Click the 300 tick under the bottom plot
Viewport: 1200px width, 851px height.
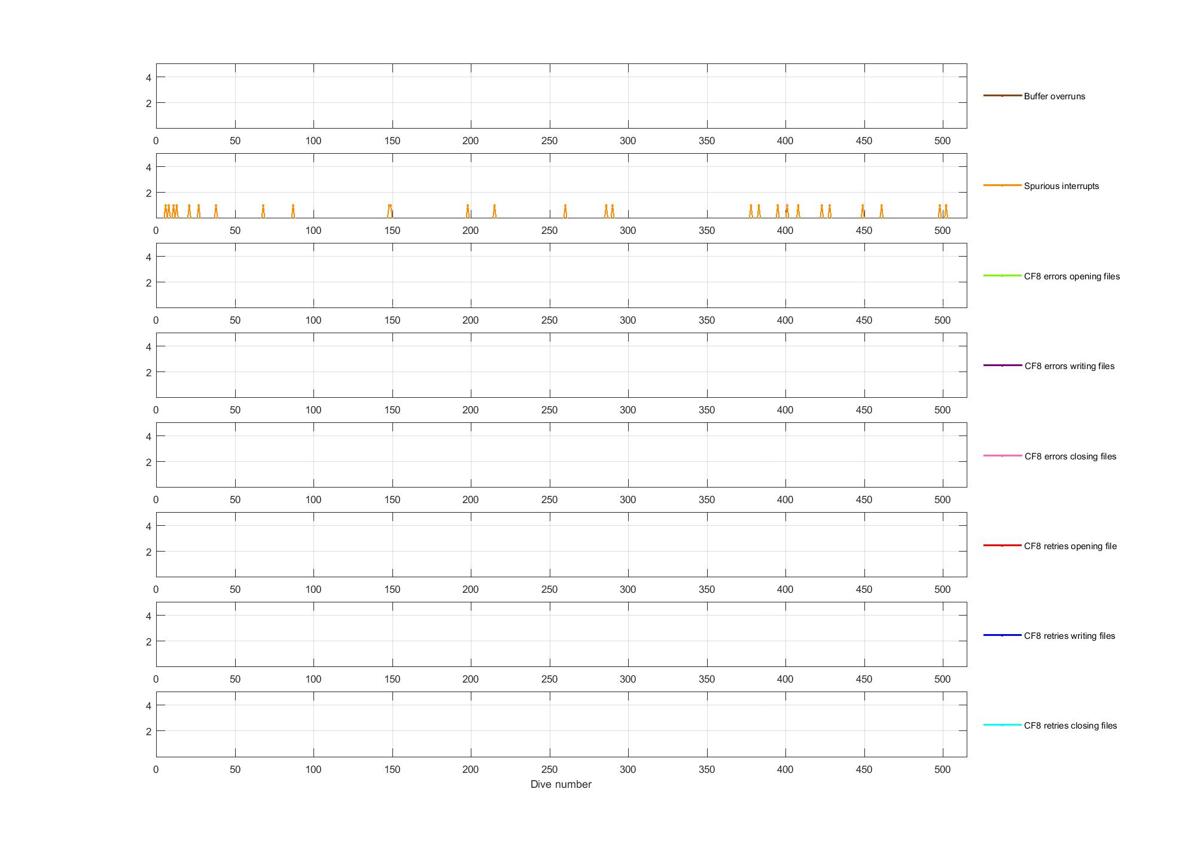(x=628, y=770)
